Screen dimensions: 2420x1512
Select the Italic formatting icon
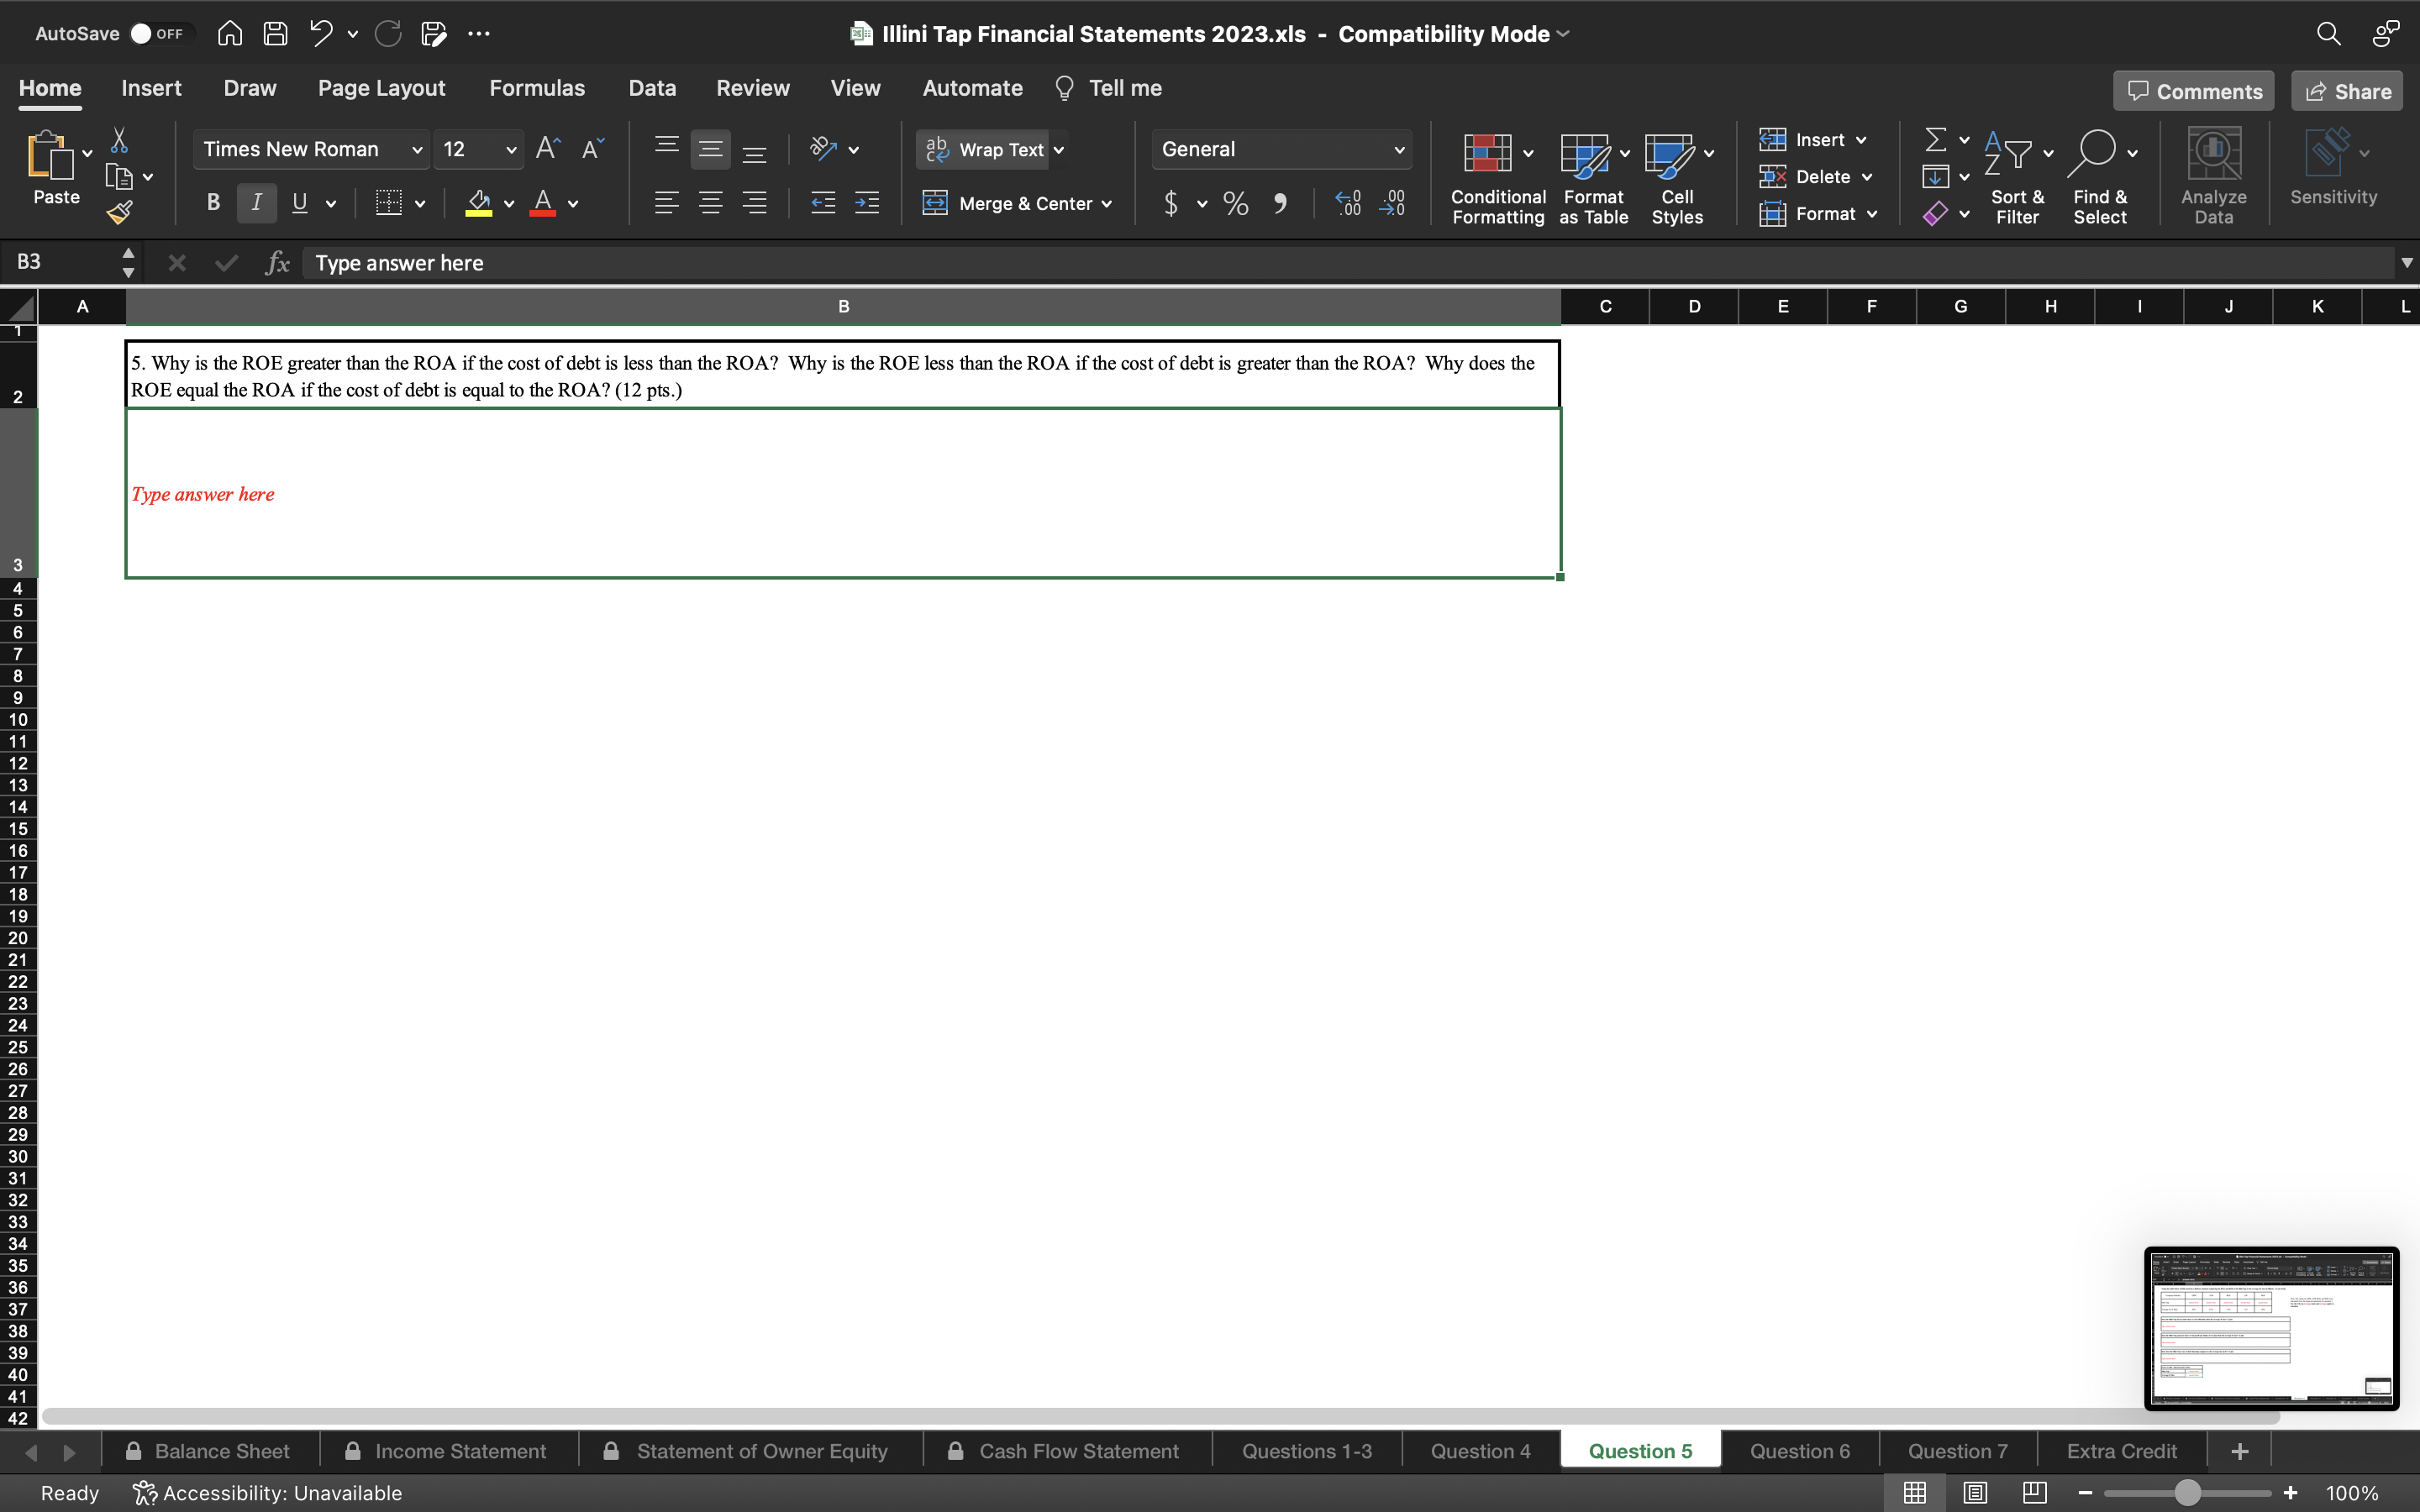click(256, 203)
